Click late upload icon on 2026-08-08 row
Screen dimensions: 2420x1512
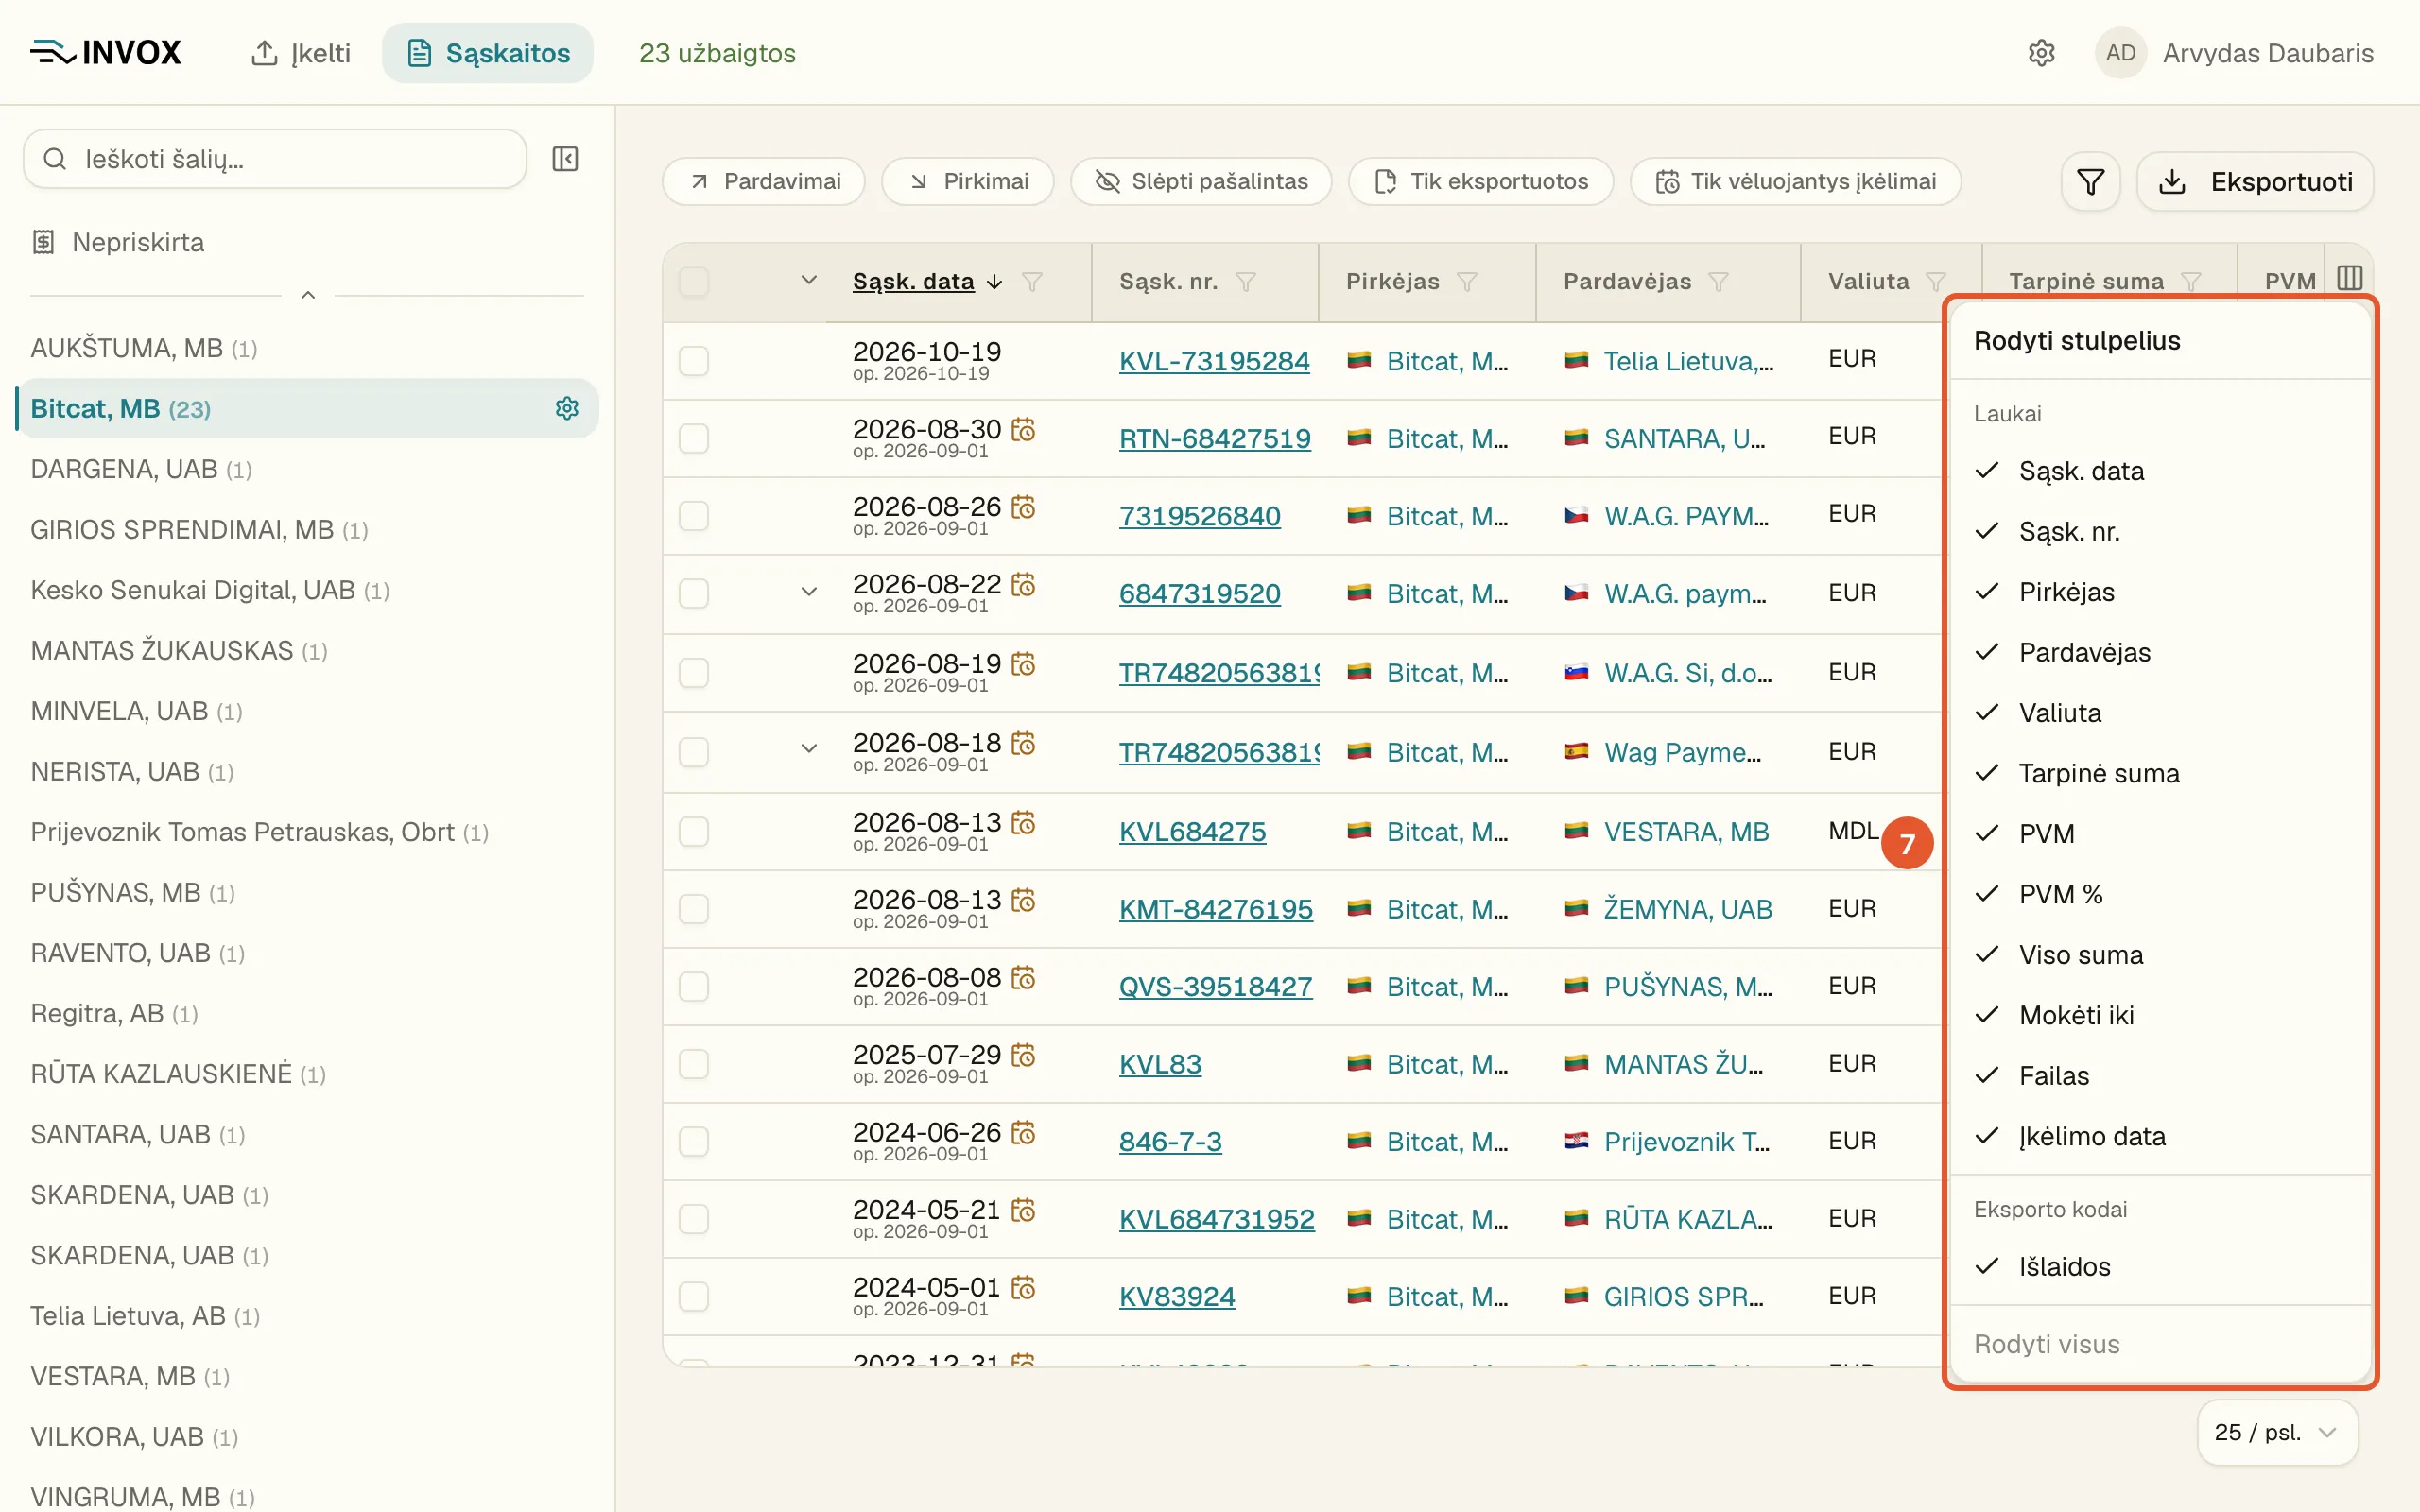click(x=1023, y=977)
